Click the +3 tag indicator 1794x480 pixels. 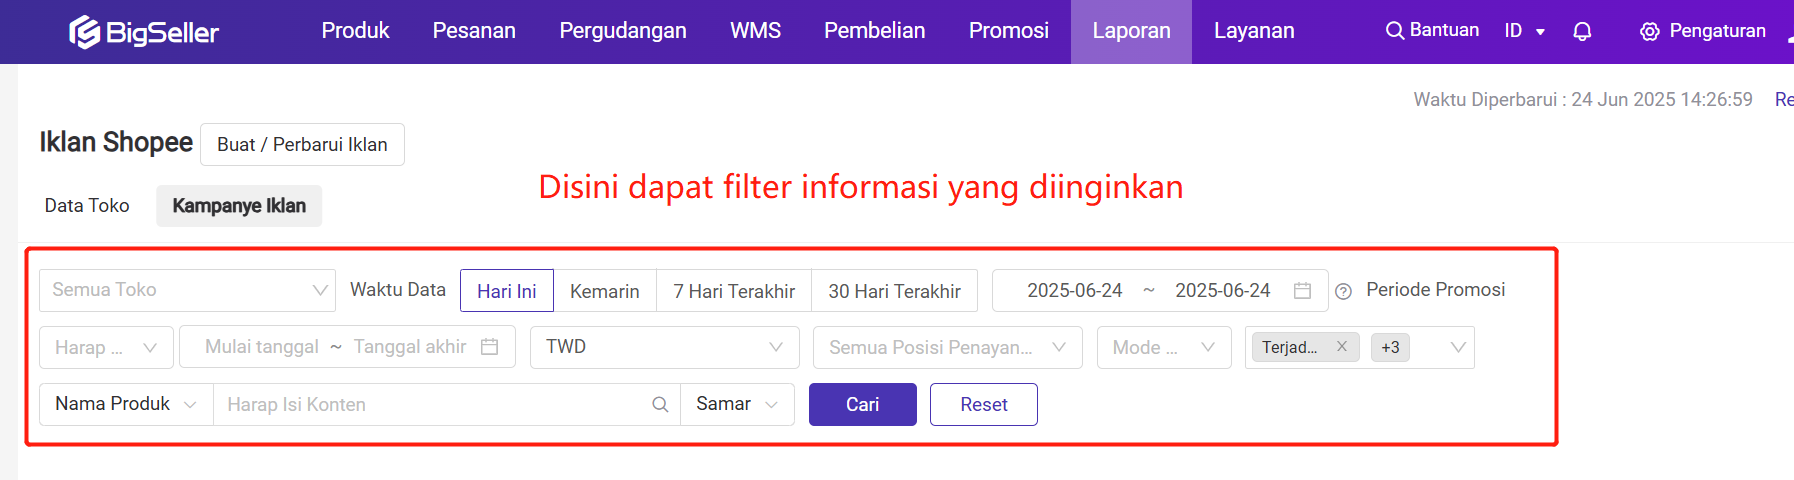tap(1390, 347)
